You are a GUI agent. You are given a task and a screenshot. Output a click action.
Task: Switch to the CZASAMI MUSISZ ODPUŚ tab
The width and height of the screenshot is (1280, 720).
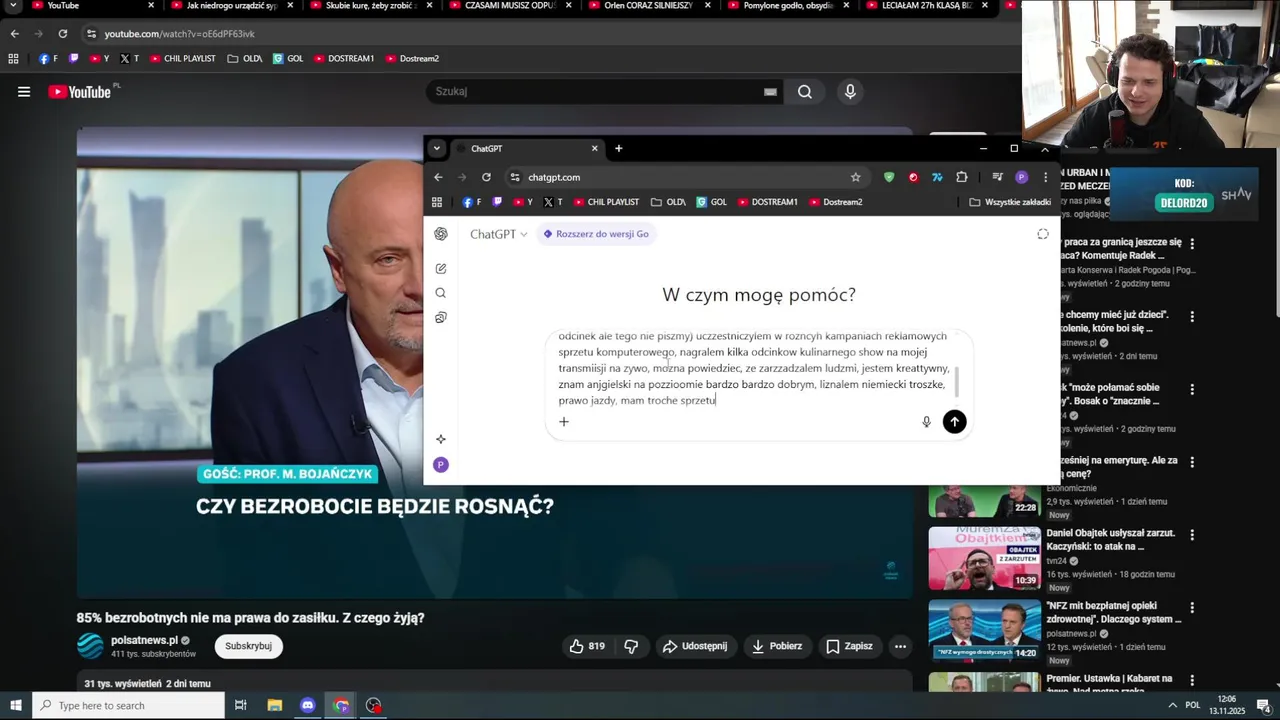tap(510, 6)
